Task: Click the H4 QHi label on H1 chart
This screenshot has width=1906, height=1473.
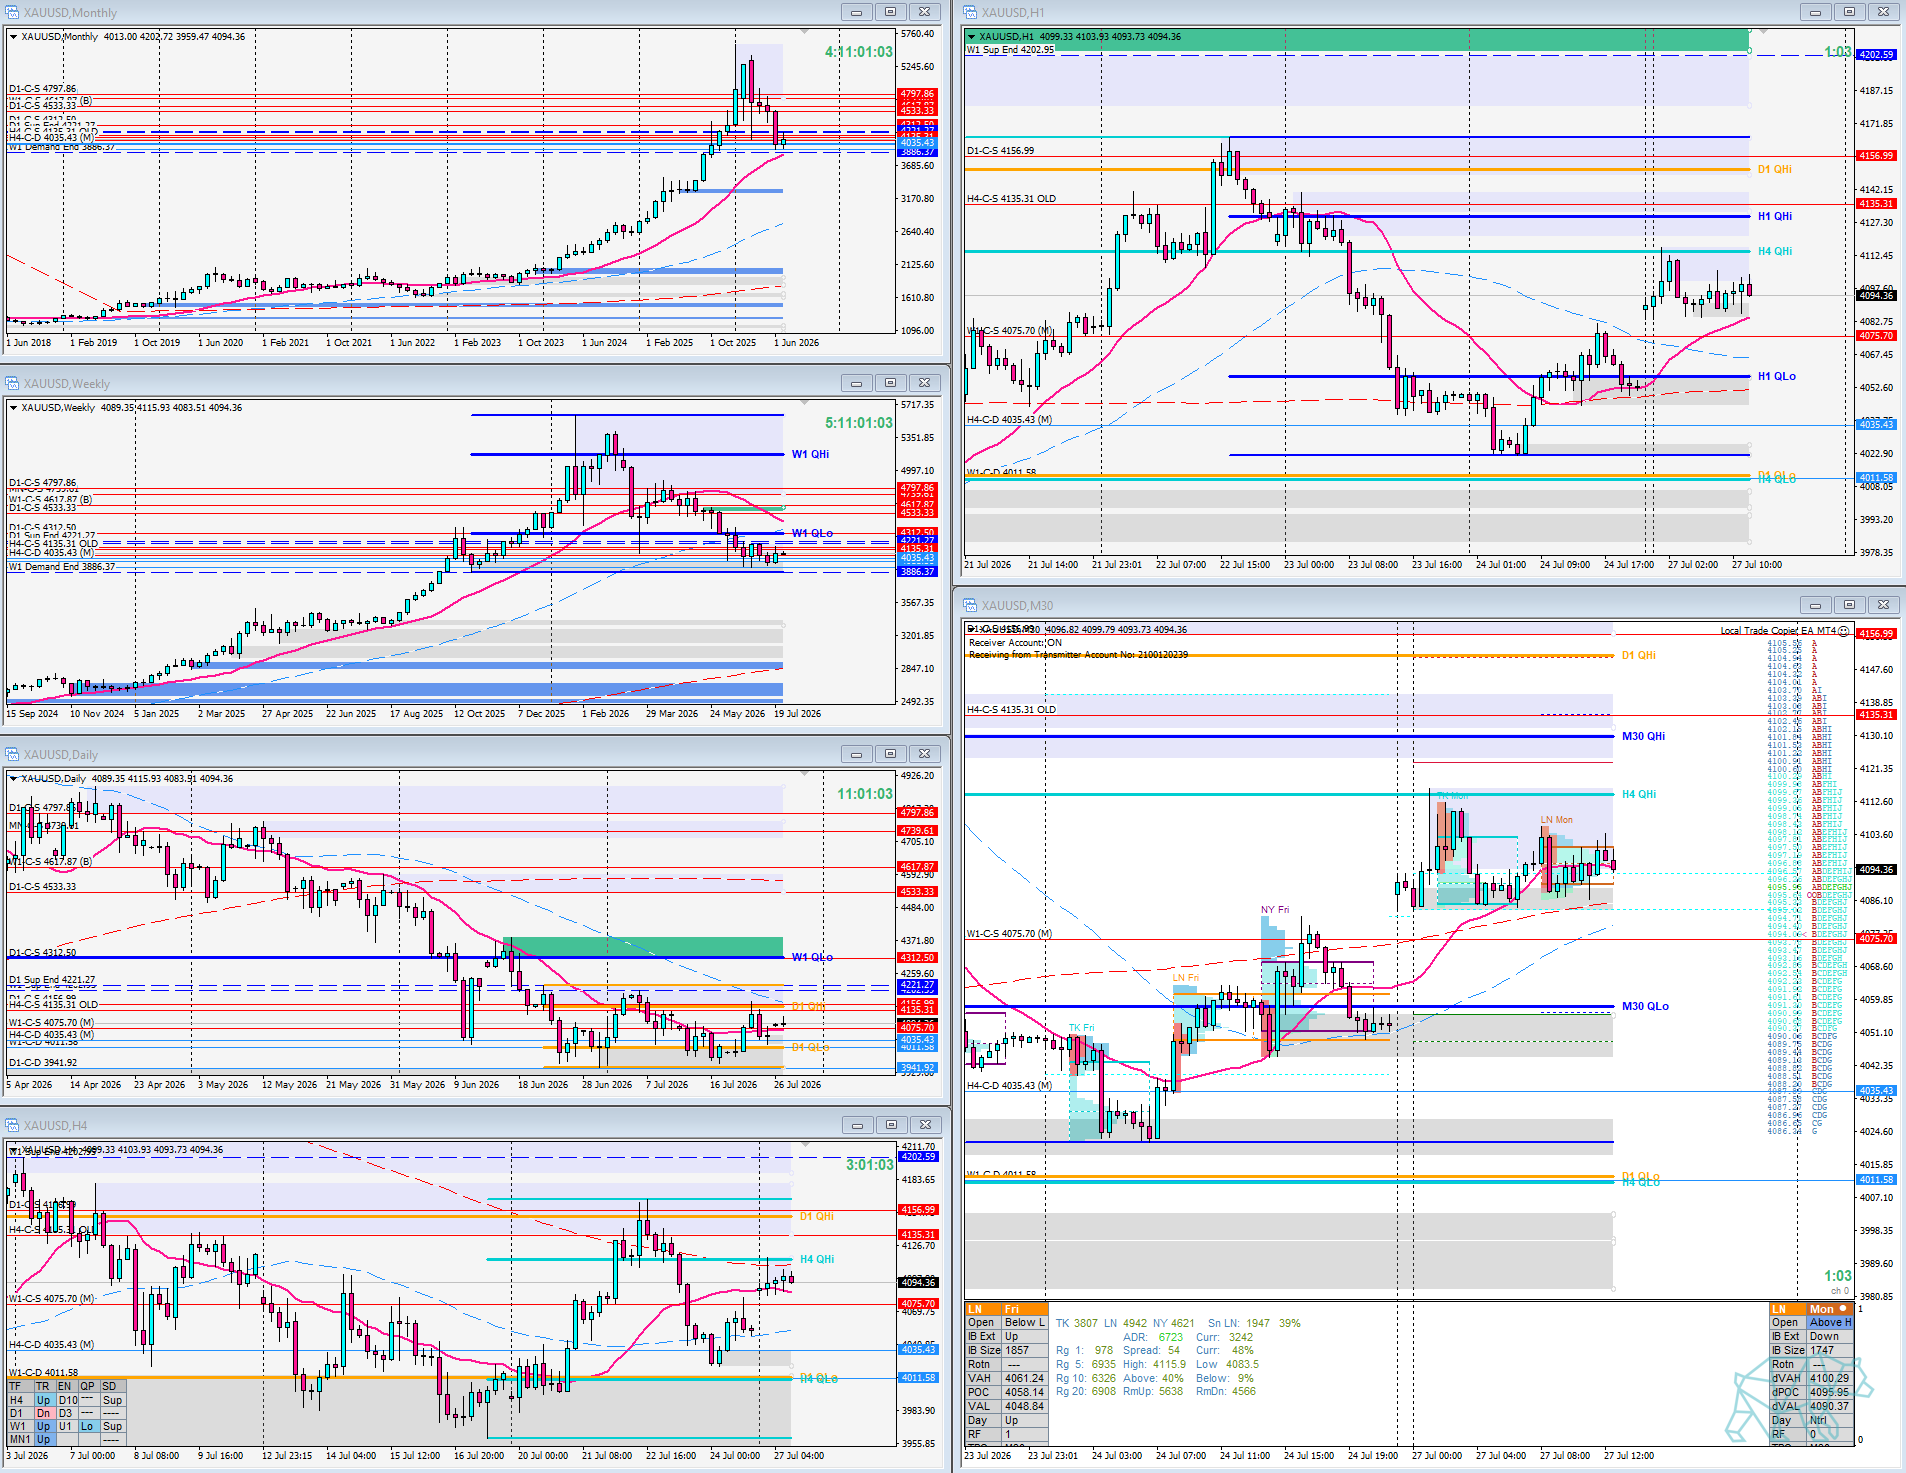Action: coord(1775,251)
